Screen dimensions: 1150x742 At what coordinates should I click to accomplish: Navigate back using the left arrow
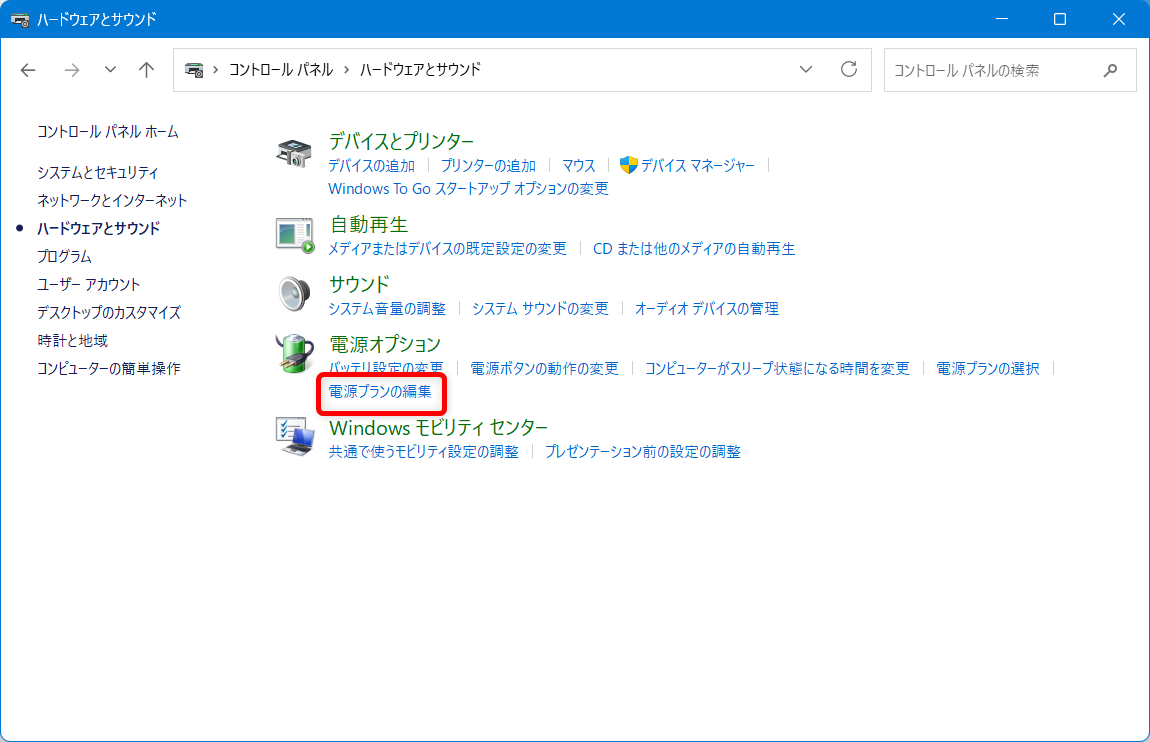pos(28,70)
